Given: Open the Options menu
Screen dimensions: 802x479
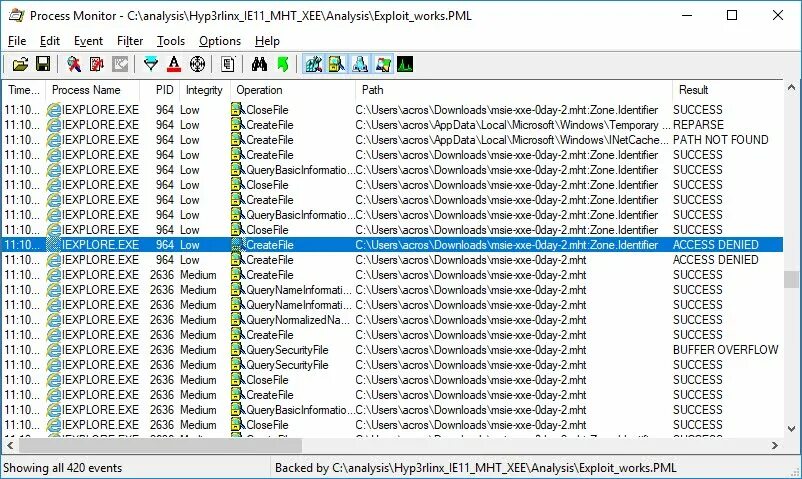Looking at the screenshot, I should [x=220, y=41].
